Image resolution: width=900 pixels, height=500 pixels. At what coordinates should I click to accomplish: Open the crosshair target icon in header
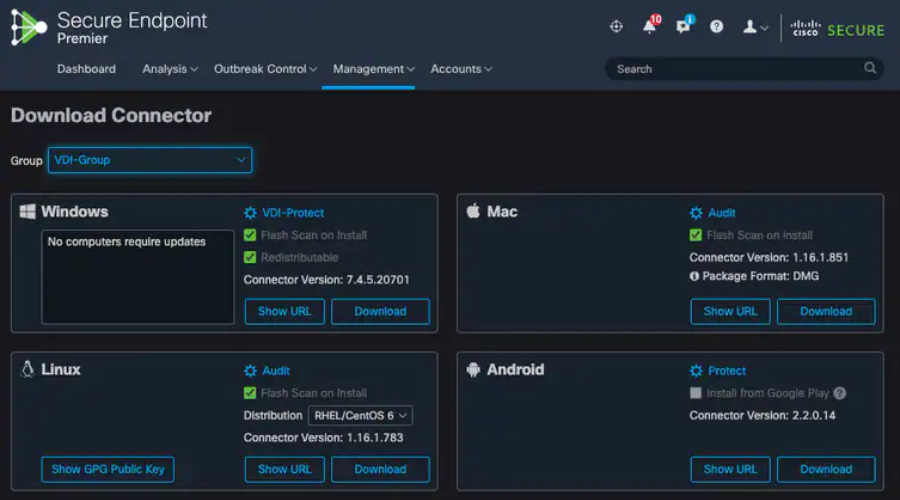pyautogui.click(x=616, y=26)
